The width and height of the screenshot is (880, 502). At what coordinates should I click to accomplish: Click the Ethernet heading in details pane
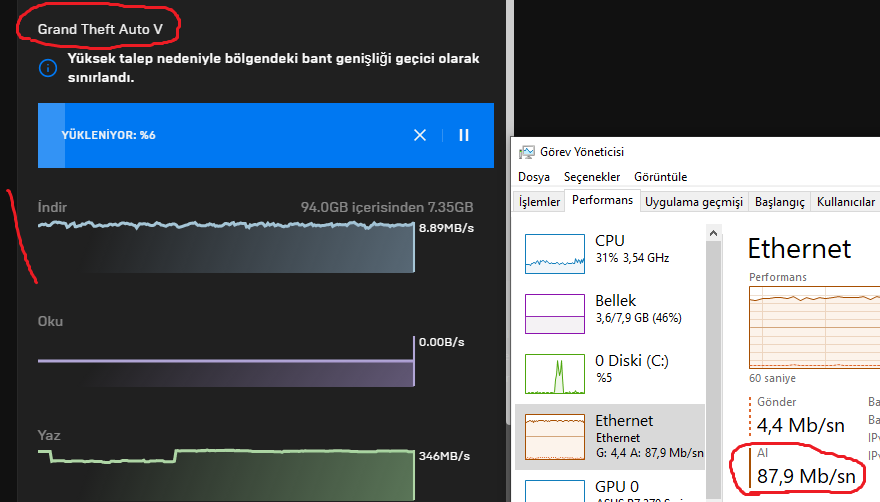[799, 248]
